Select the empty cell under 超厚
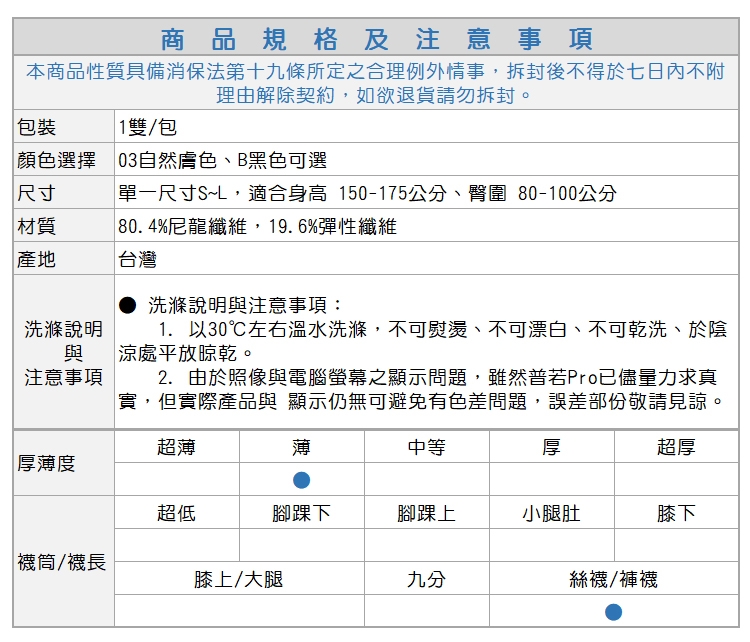Image resolution: width=750 pixels, height=642 pixels. click(676, 479)
